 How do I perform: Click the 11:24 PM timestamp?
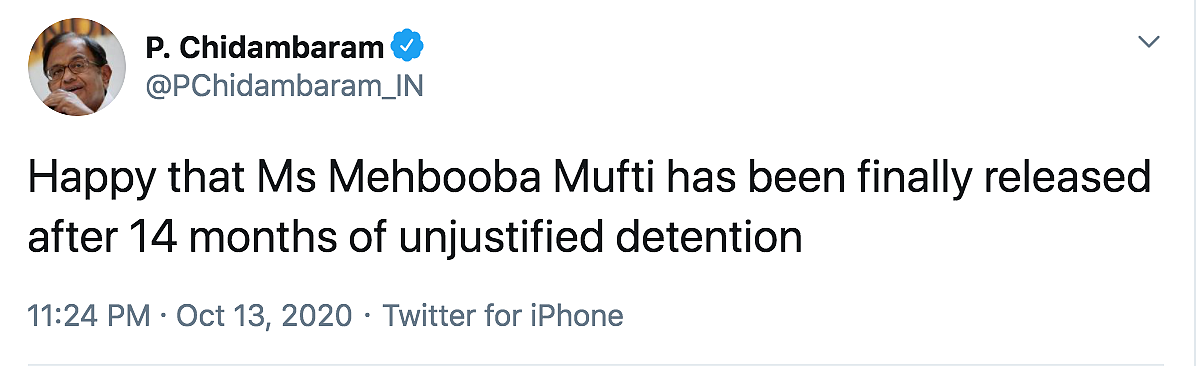coord(89,315)
